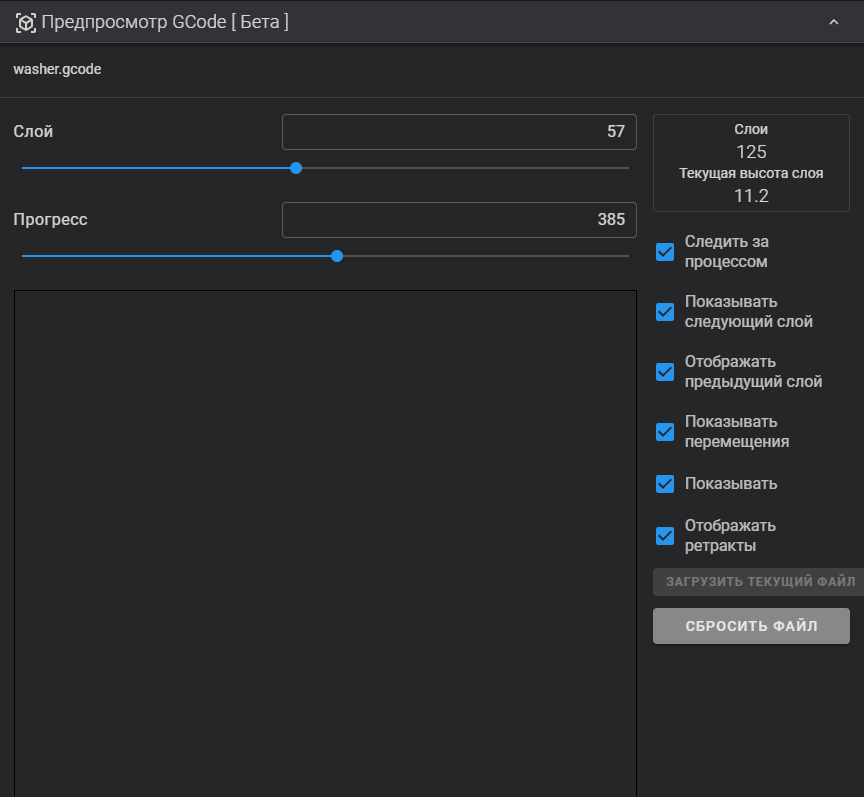Disable Отображать ретракты

(x=664, y=536)
